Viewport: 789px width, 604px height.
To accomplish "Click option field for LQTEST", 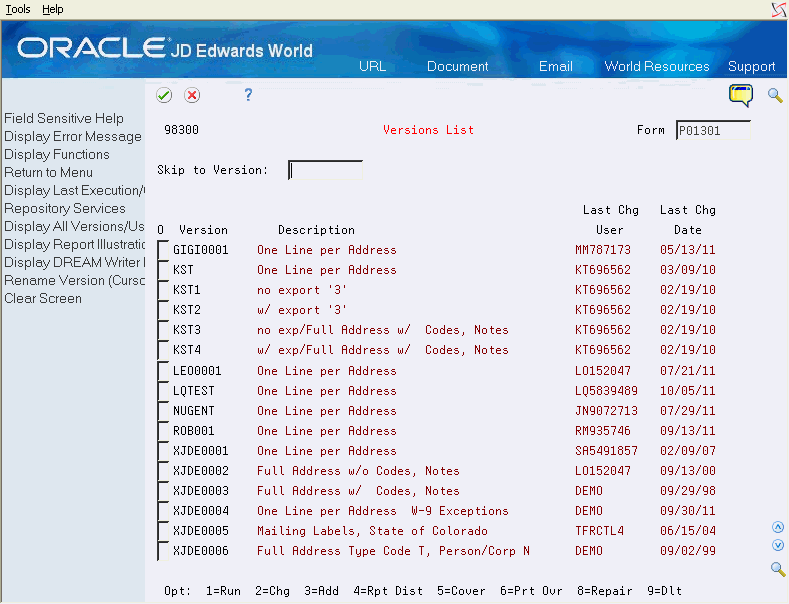I will tap(163, 391).
